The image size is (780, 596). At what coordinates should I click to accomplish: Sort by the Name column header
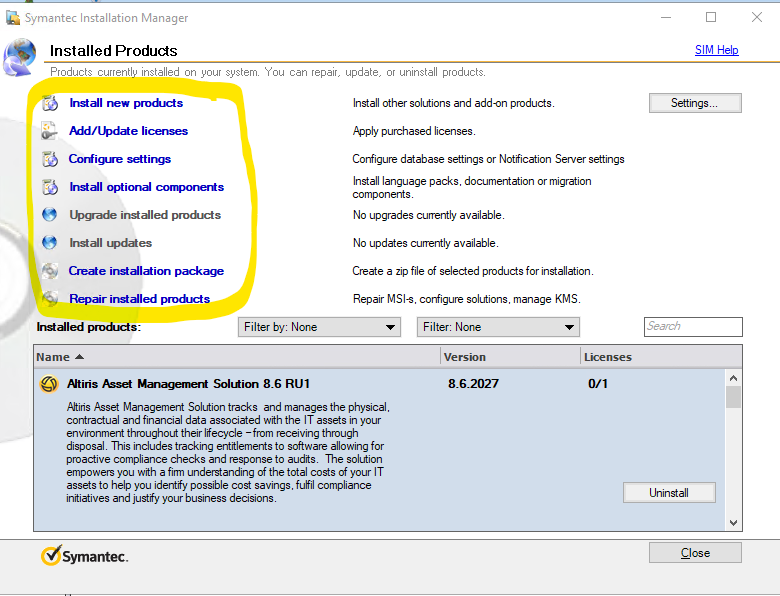pyautogui.click(x=237, y=357)
